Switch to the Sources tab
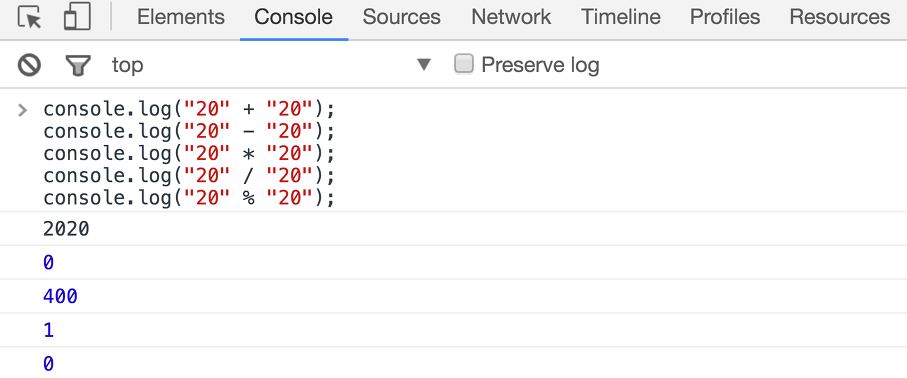 (x=401, y=17)
